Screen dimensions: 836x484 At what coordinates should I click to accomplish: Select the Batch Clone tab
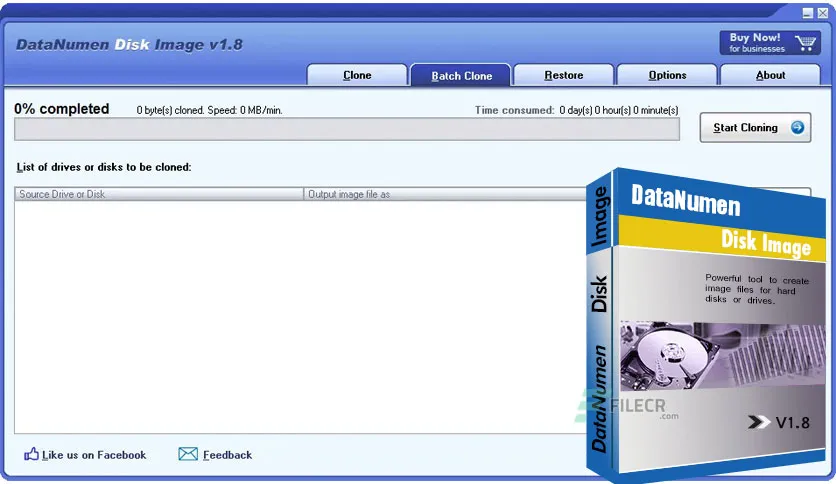point(461,76)
